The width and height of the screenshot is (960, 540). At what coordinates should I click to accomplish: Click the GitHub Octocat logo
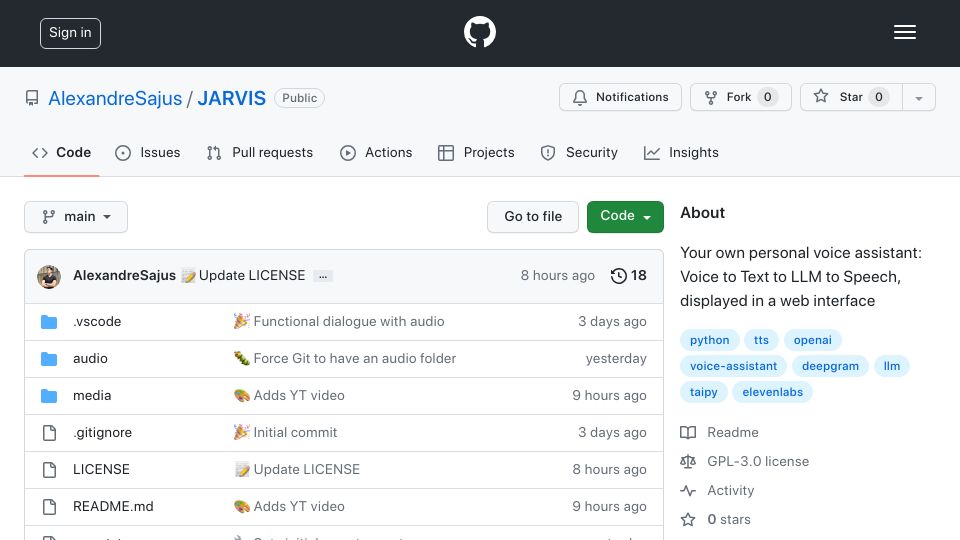(x=479, y=32)
